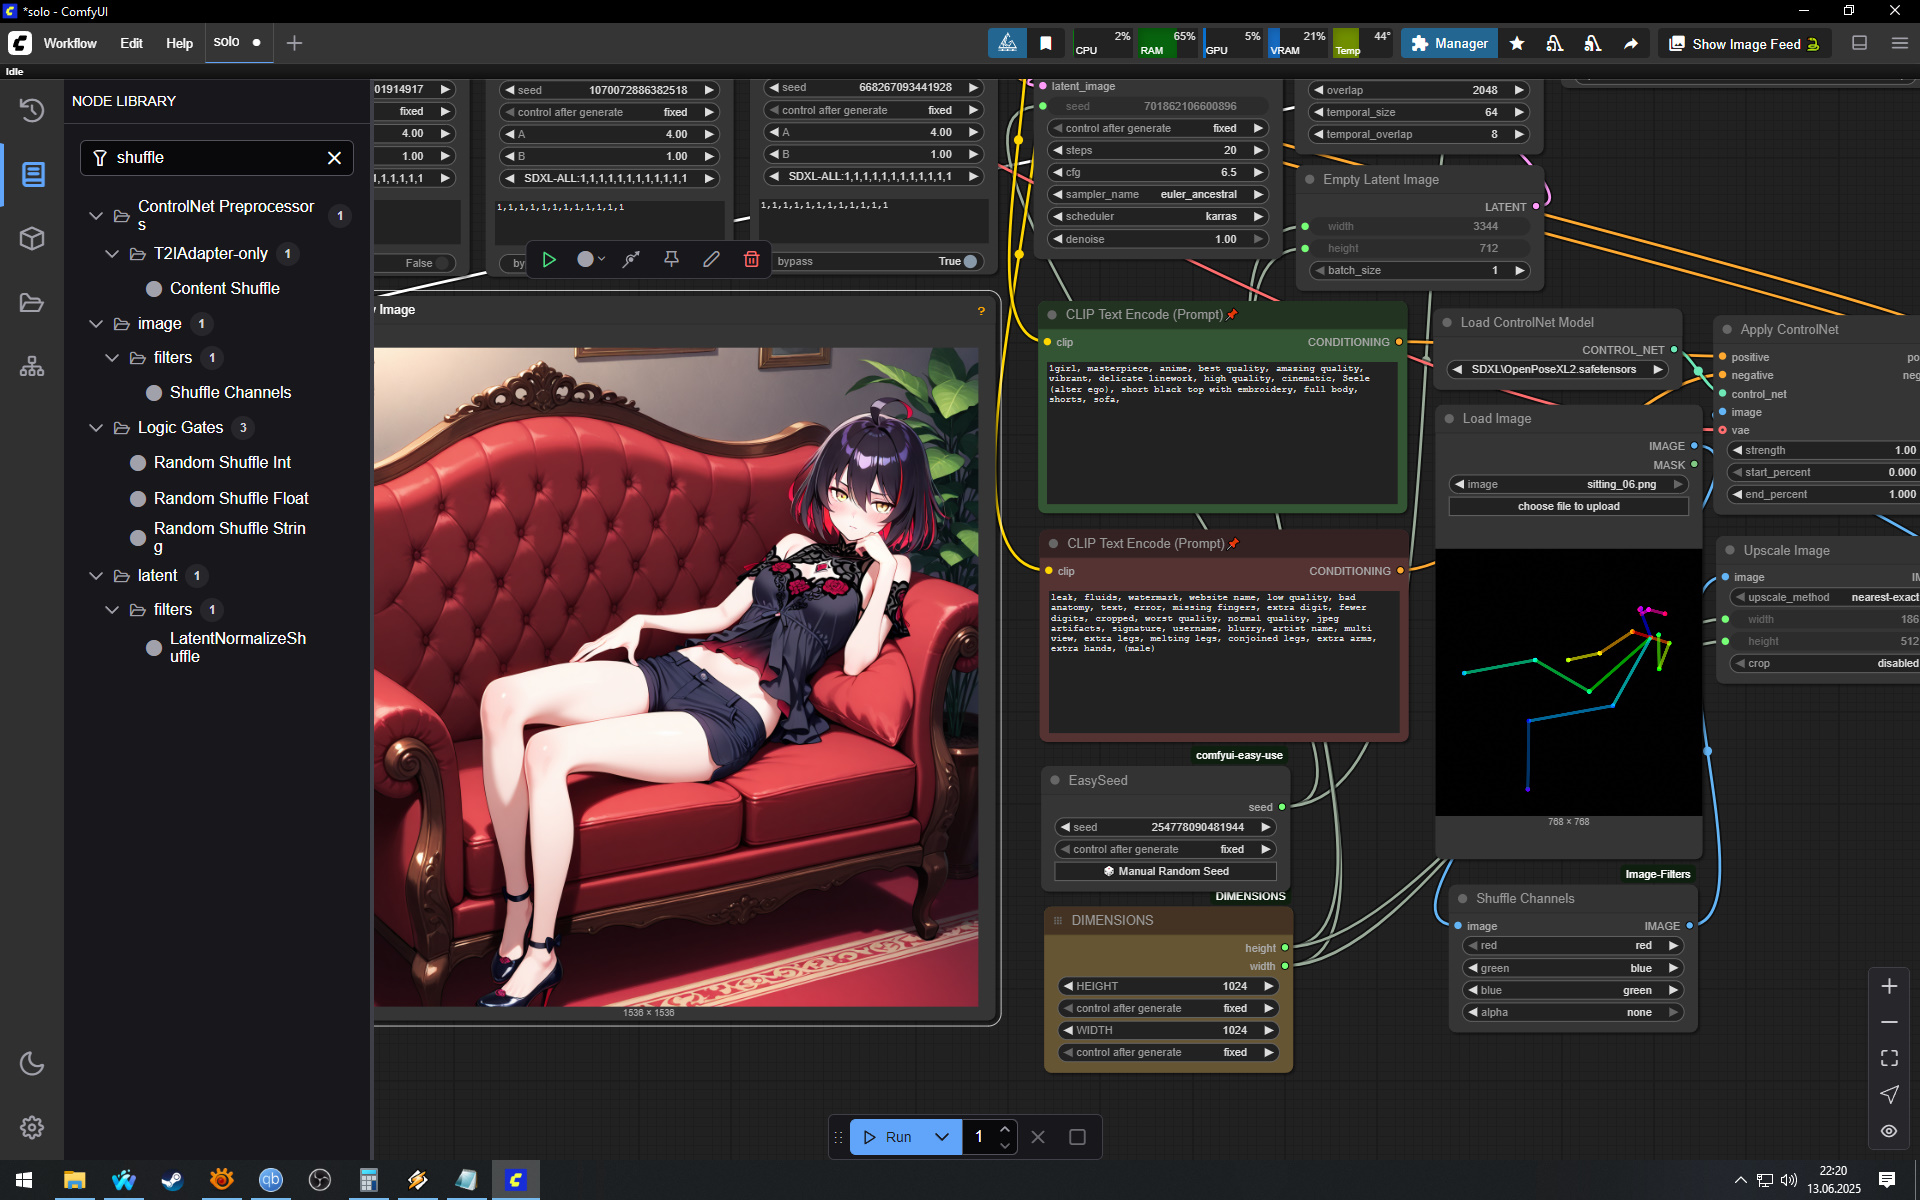Collapse T2IAdapter-only folder
The image size is (1920, 1200).
pyautogui.click(x=112, y=254)
